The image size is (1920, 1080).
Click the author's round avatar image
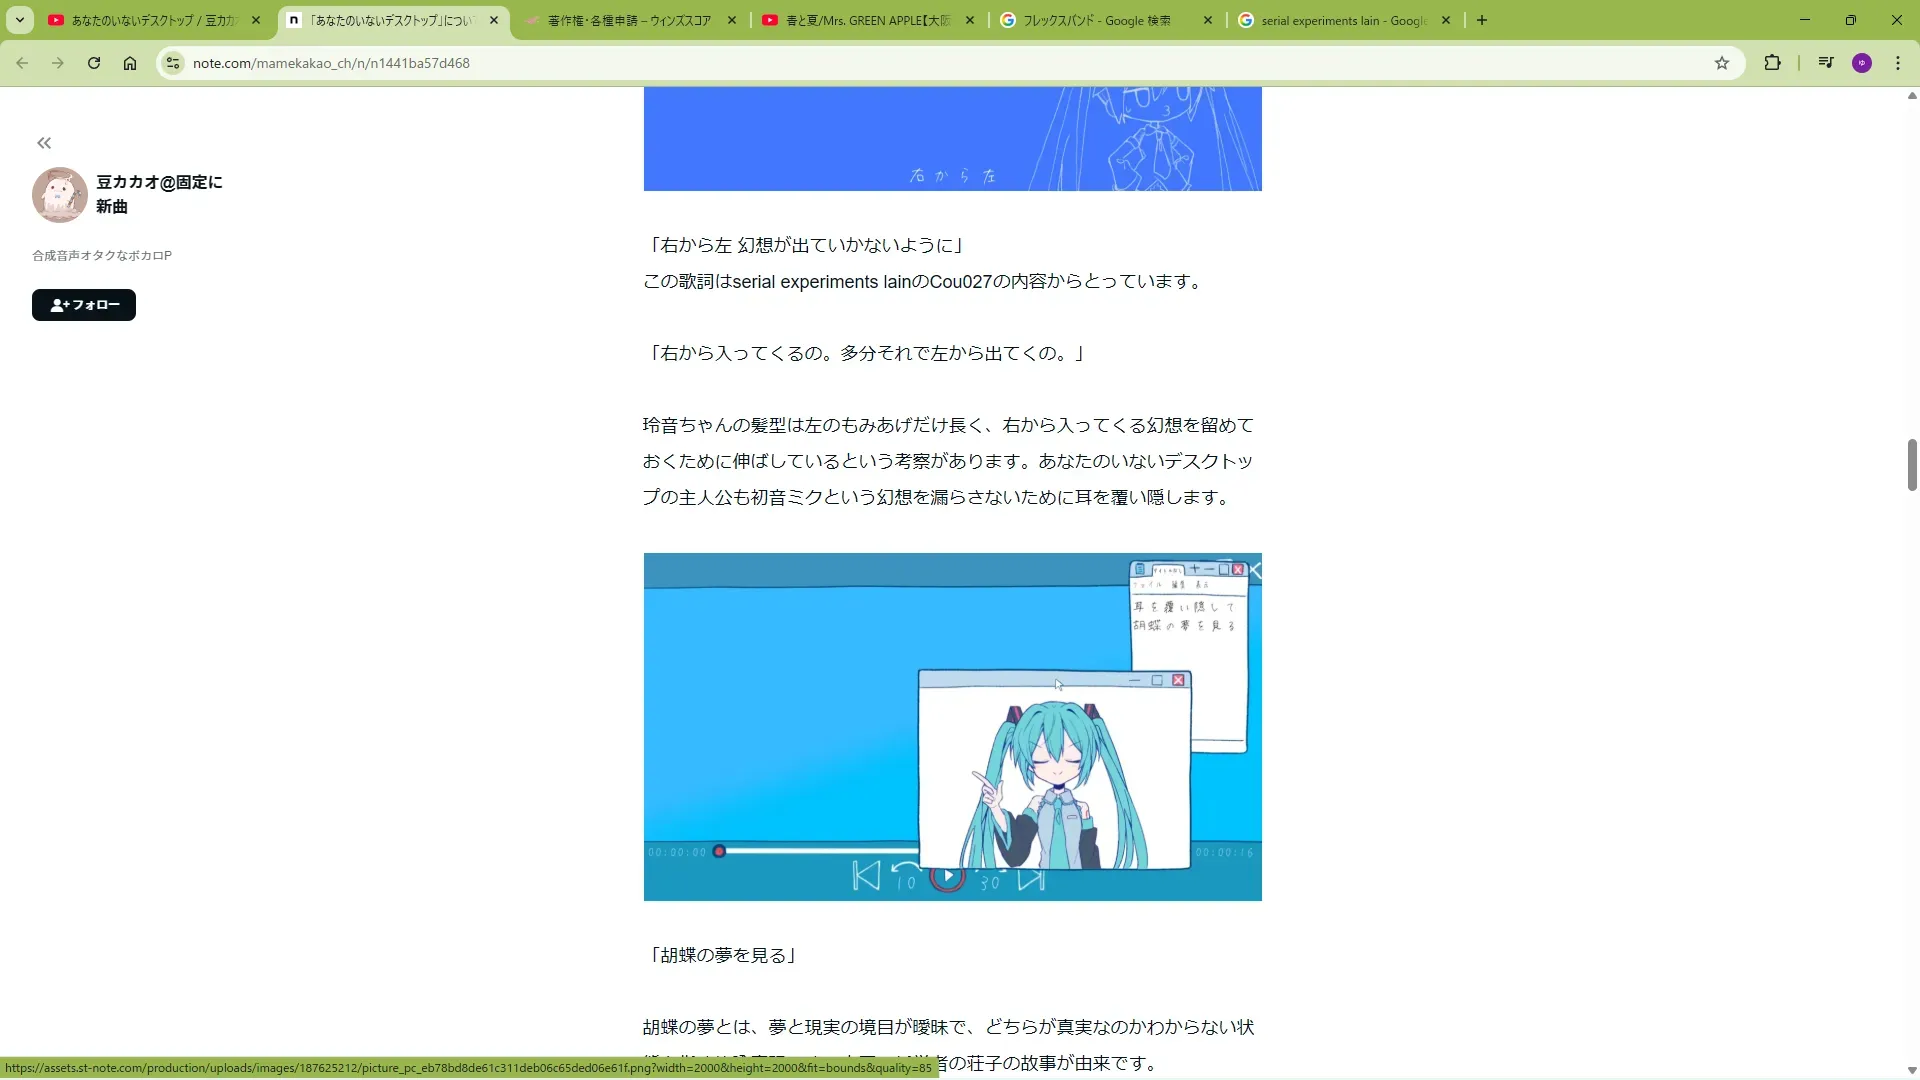pos(60,195)
